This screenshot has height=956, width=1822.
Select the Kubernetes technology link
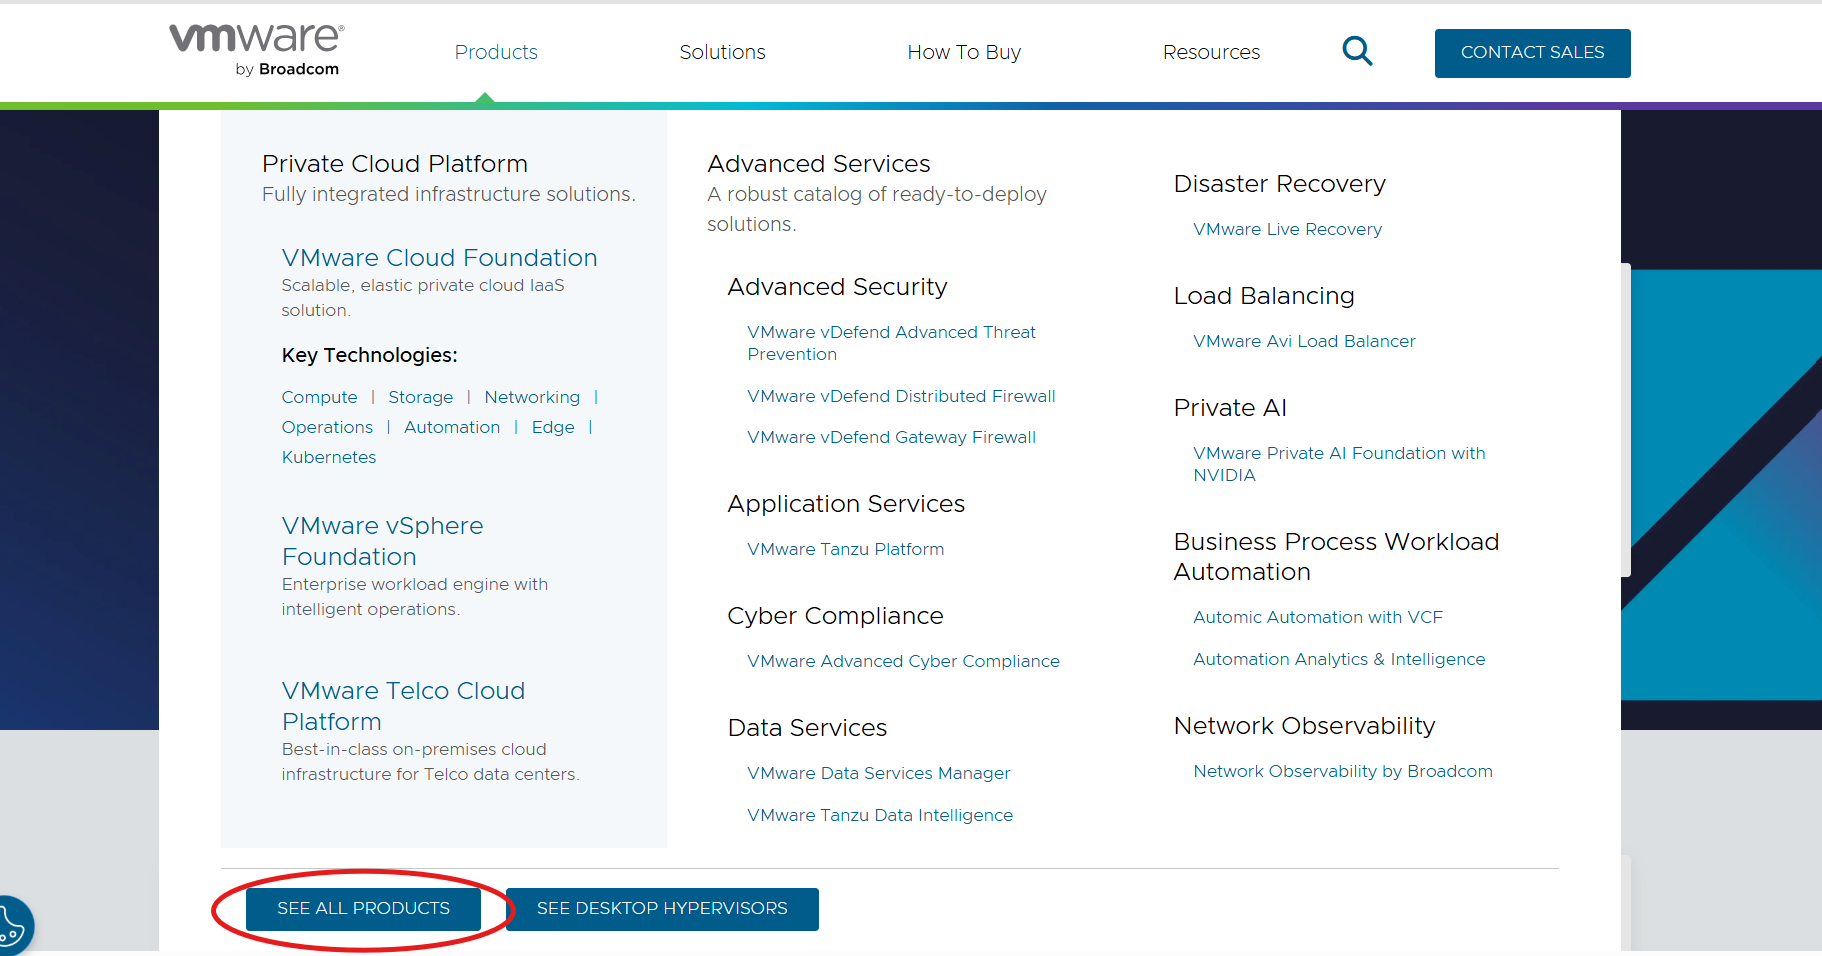pyautogui.click(x=329, y=457)
